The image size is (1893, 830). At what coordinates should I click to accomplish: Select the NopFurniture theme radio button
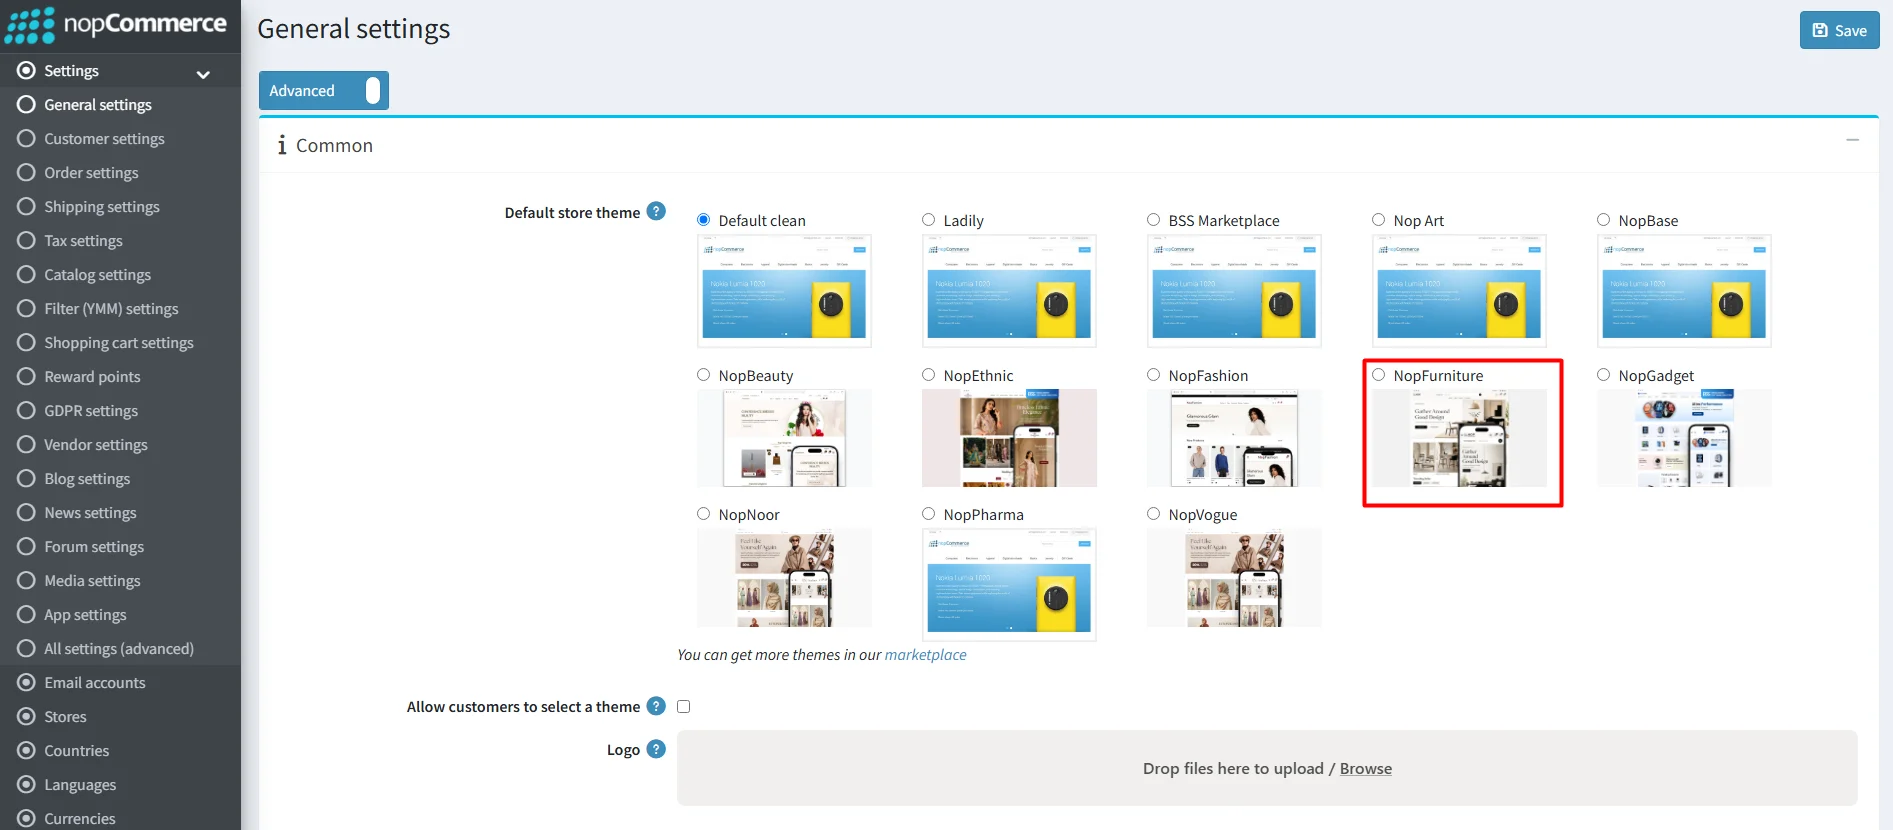click(x=1379, y=375)
